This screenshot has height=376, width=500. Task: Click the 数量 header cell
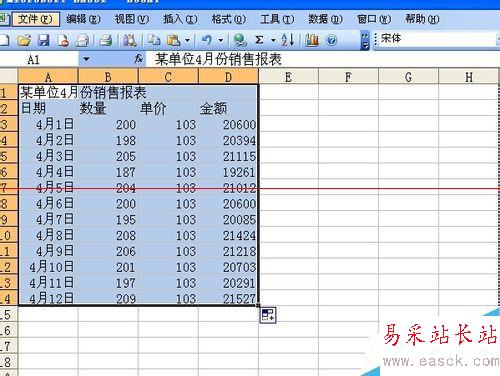(108, 108)
